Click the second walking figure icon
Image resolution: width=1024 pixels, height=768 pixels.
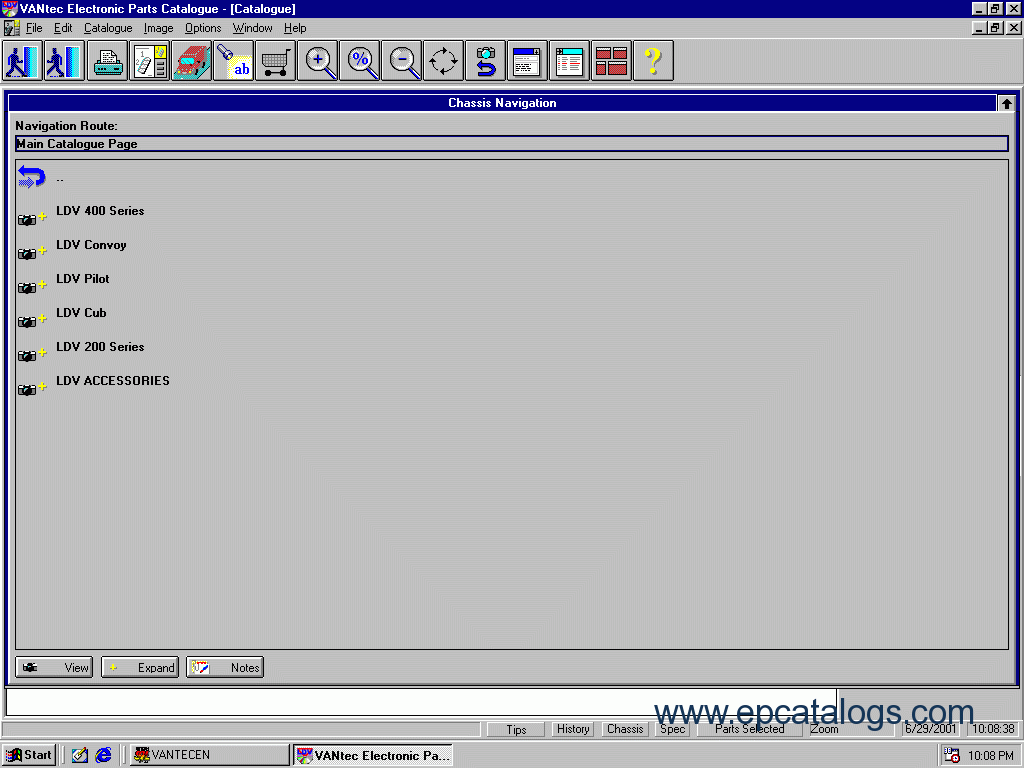click(x=64, y=61)
